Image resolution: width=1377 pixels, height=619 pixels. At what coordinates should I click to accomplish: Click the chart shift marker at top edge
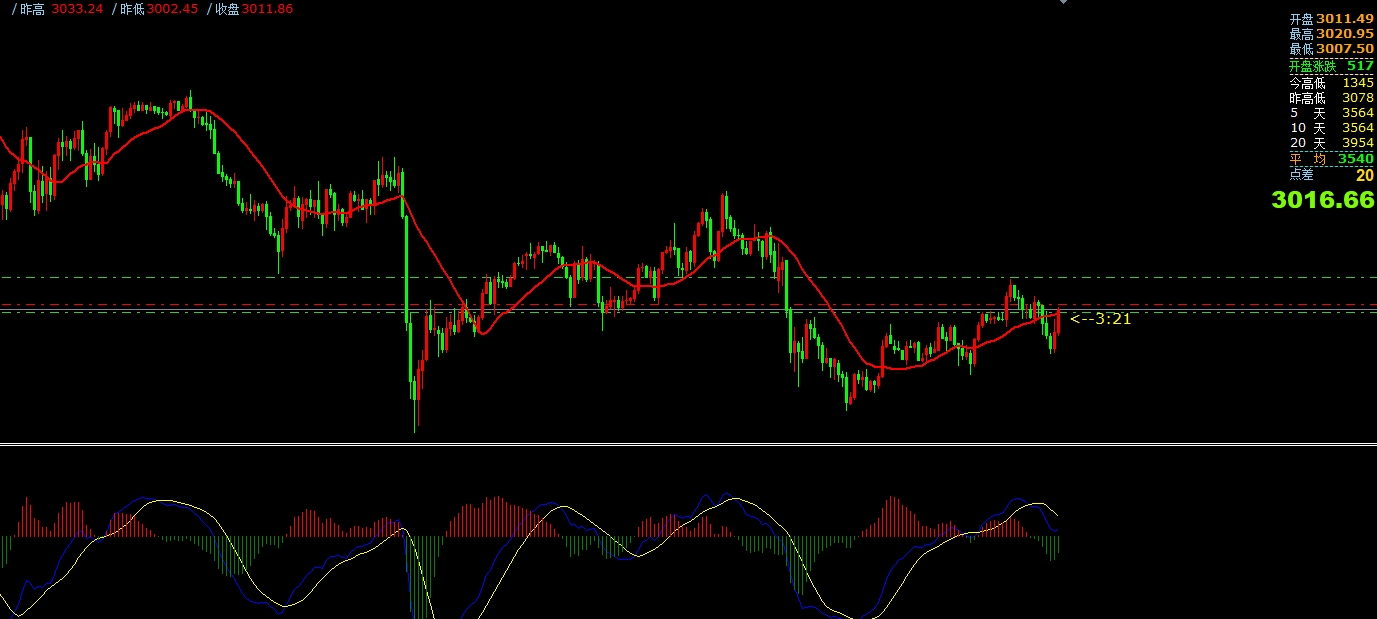click(x=1063, y=2)
